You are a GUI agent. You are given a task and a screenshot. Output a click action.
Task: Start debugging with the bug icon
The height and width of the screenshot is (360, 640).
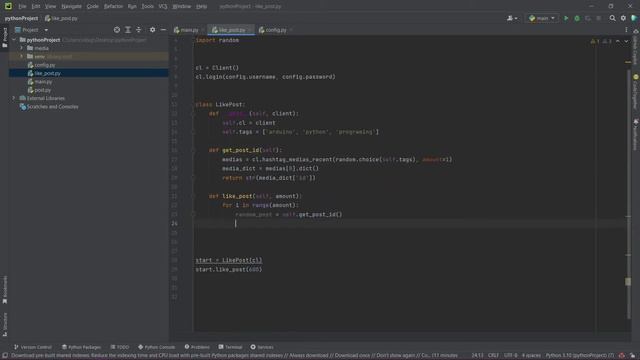577,18
